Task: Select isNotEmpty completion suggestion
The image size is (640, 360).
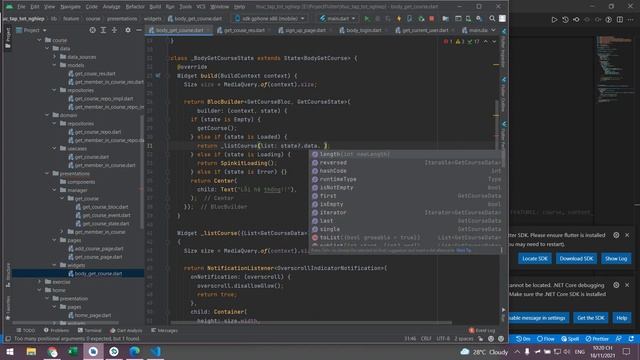Action: (x=406, y=187)
